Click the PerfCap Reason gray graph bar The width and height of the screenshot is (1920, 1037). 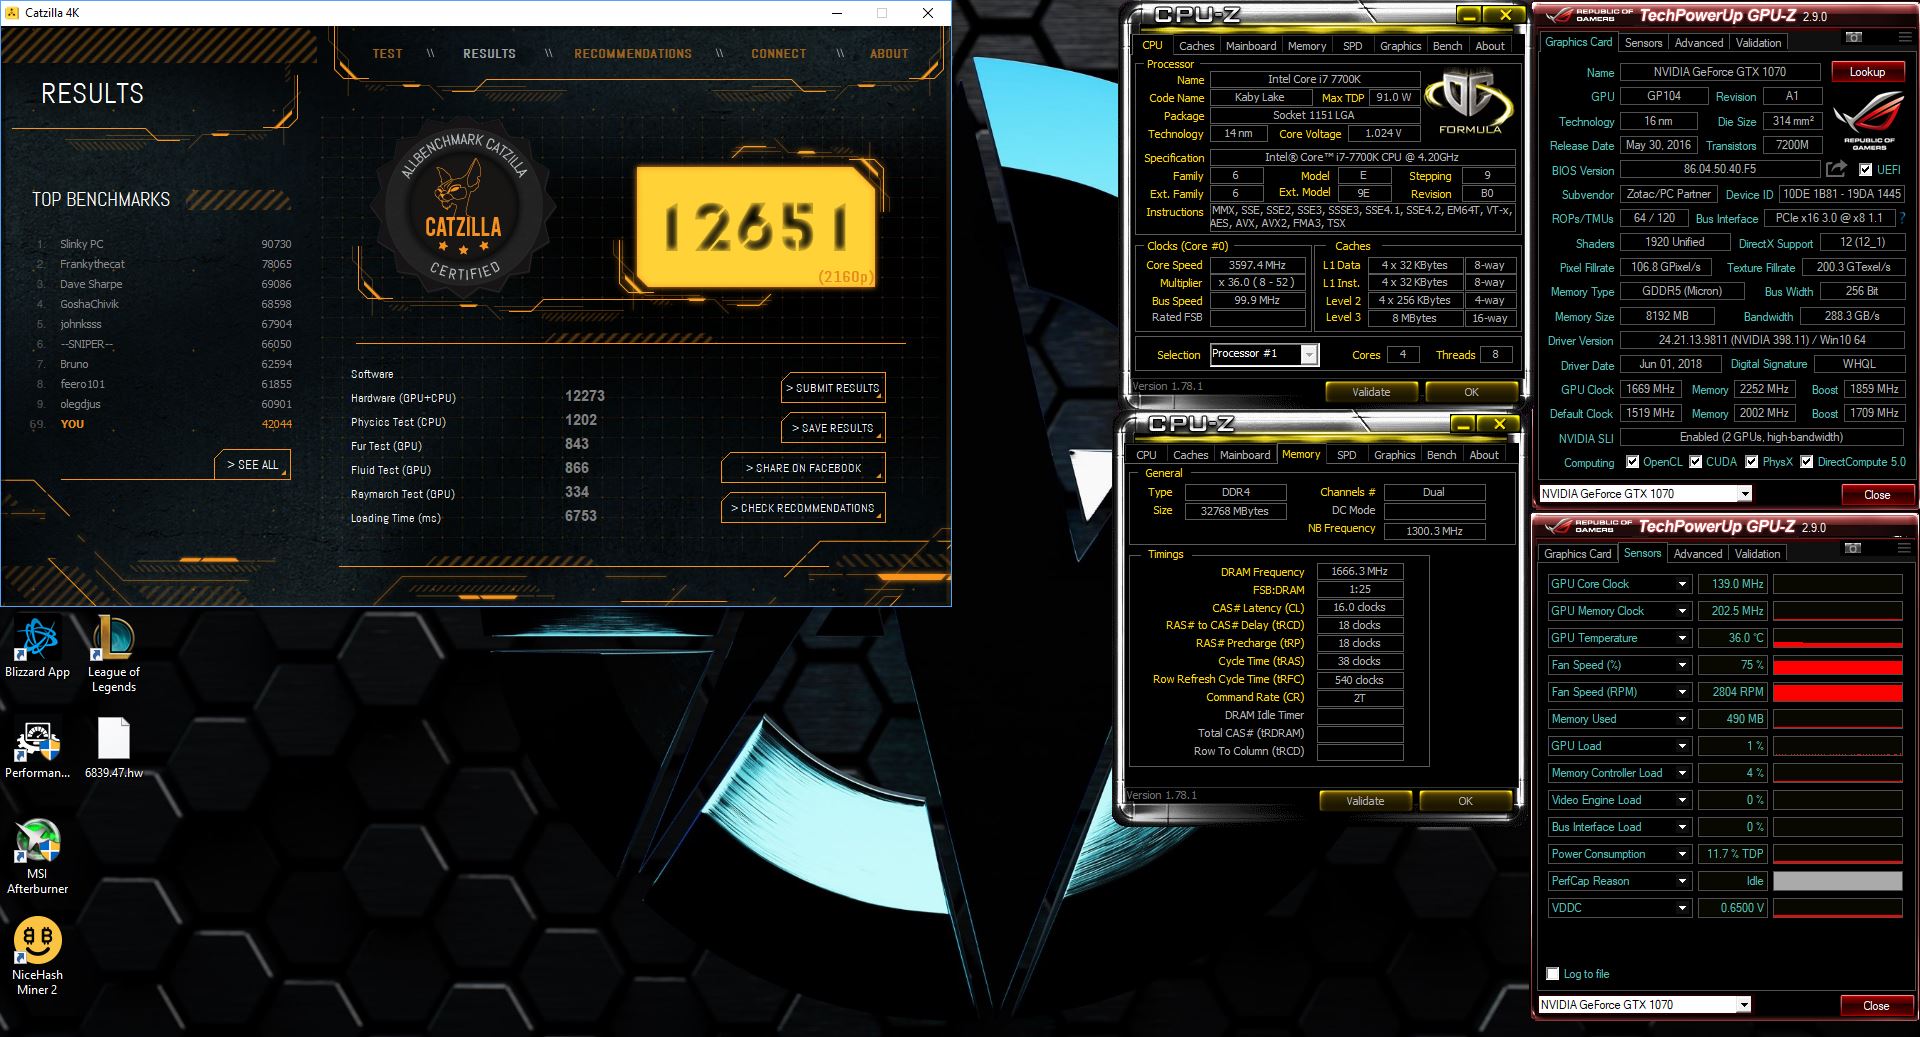(x=1837, y=881)
